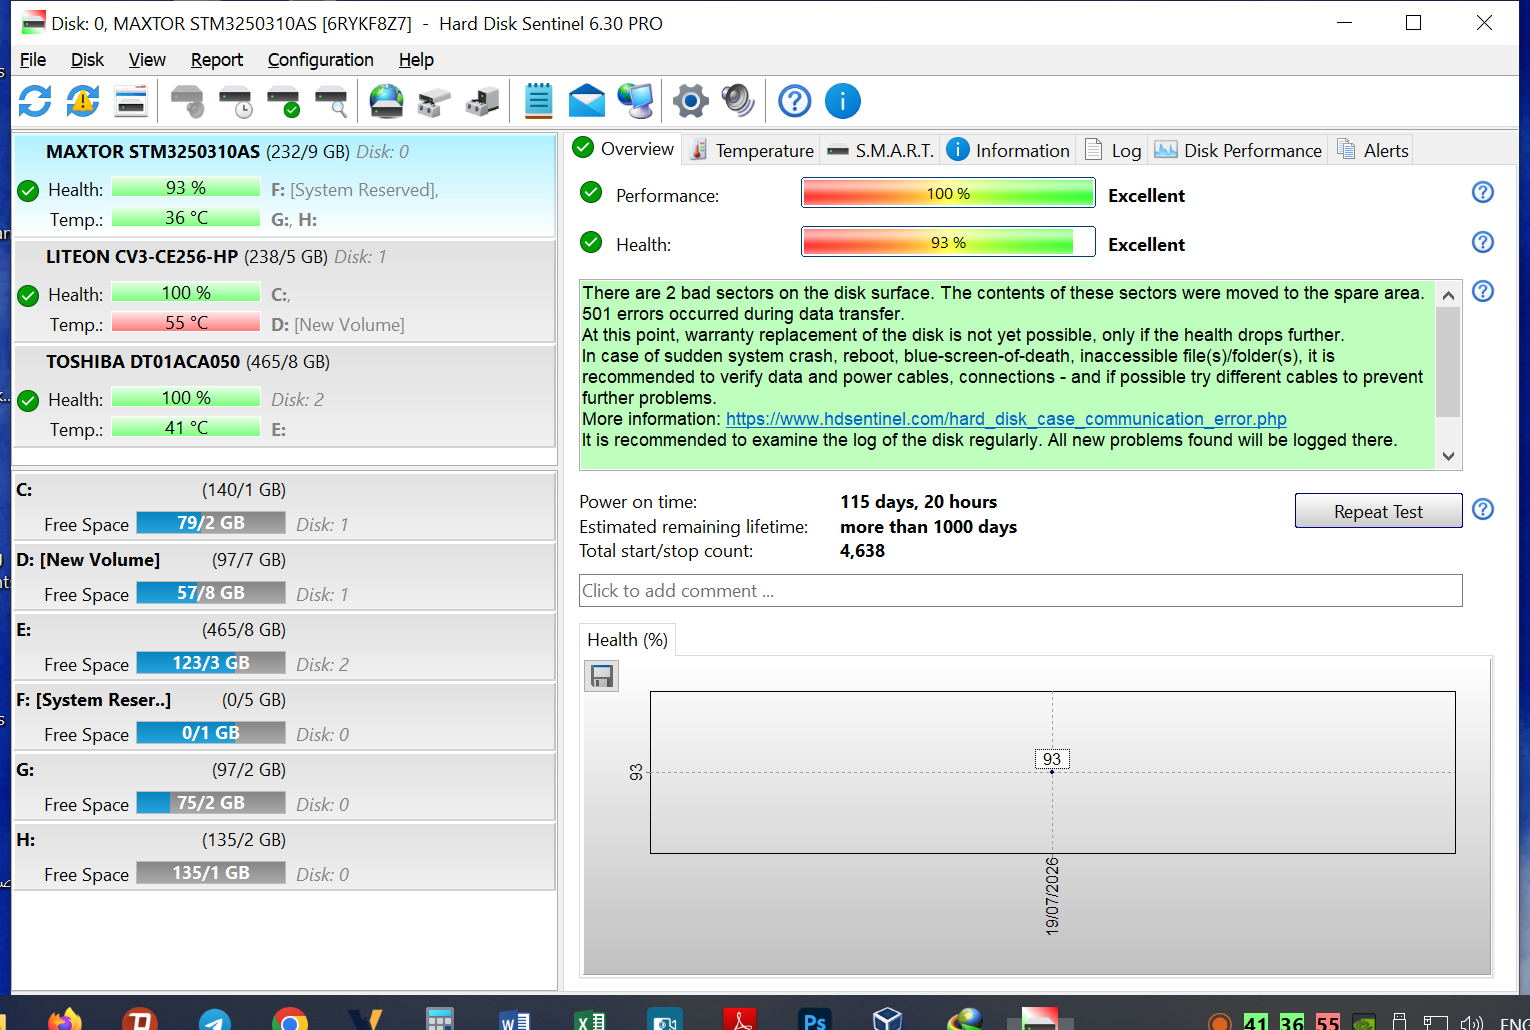The height and width of the screenshot is (1030, 1530).
Task: Switch to the Alerts tab
Action: [x=1373, y=150]
